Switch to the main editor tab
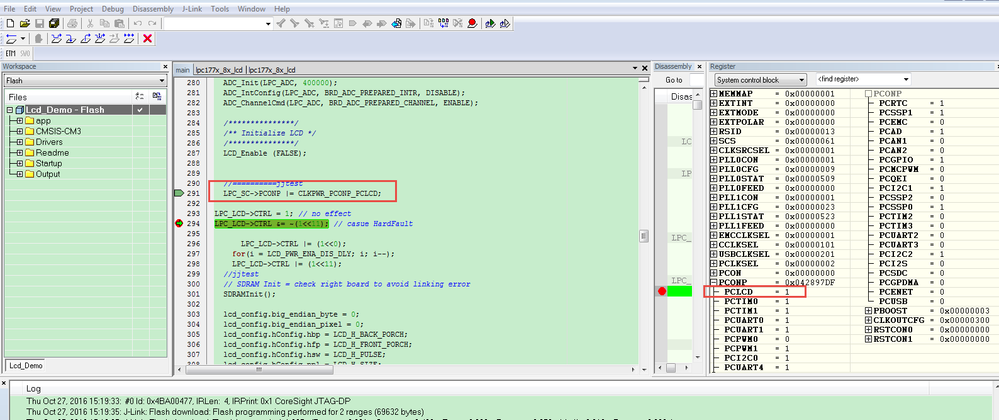 tap(183, 69)
